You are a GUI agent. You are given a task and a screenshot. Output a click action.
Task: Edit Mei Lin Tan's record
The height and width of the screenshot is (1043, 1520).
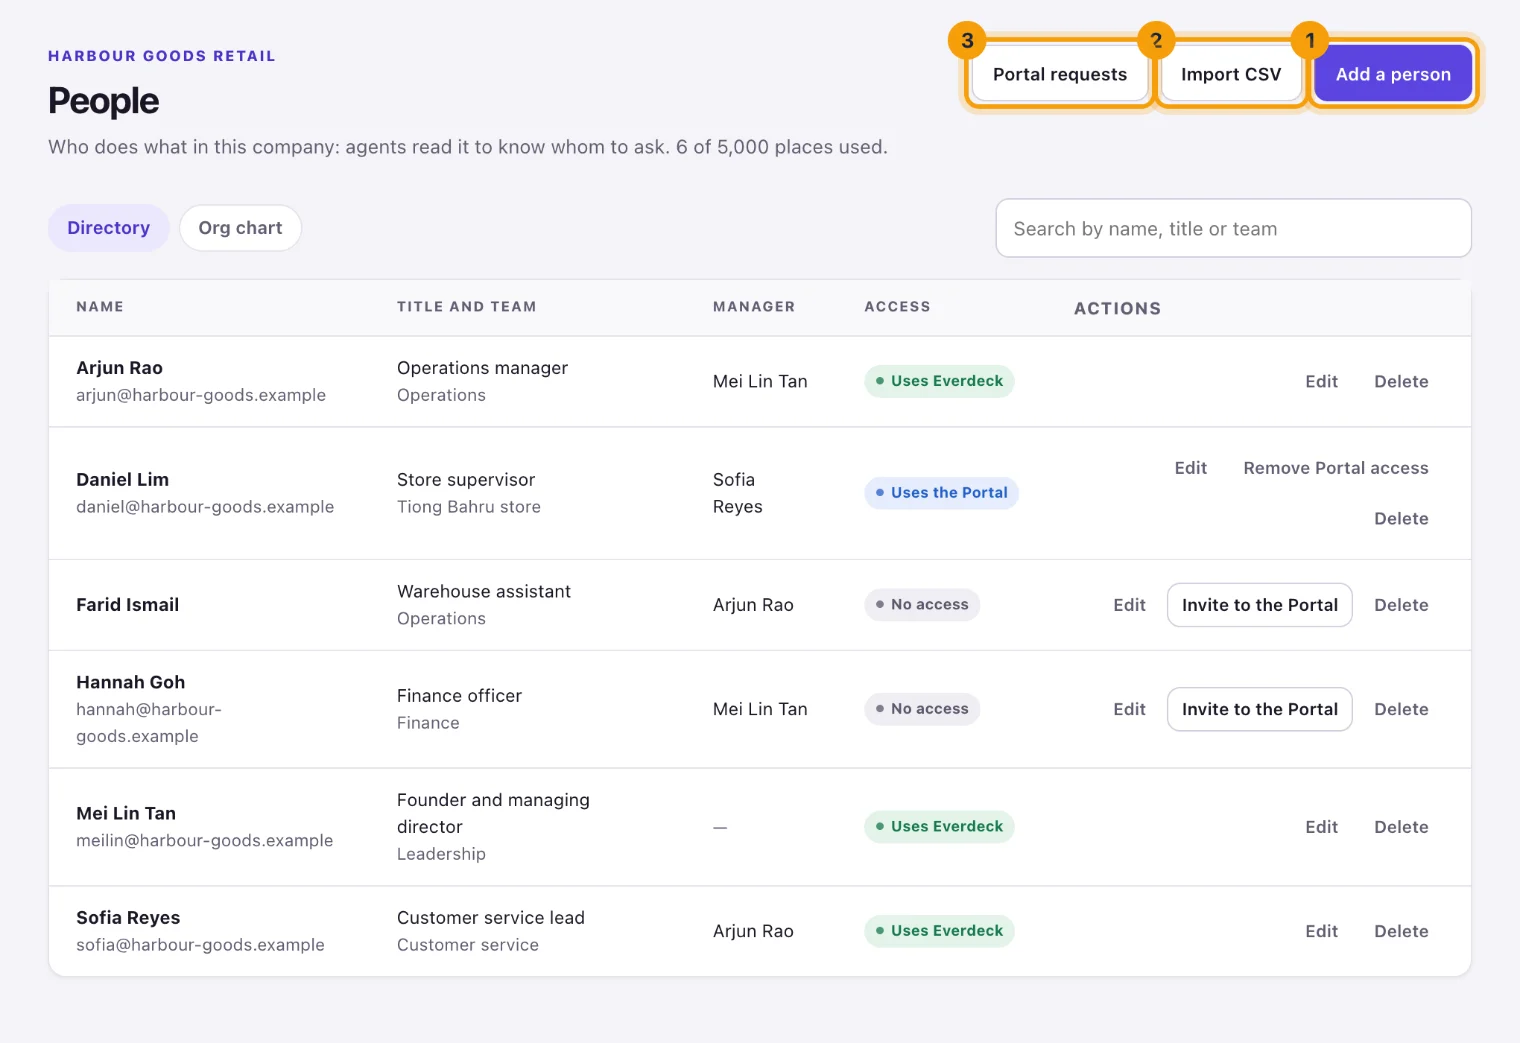[x=1321, y=827]
